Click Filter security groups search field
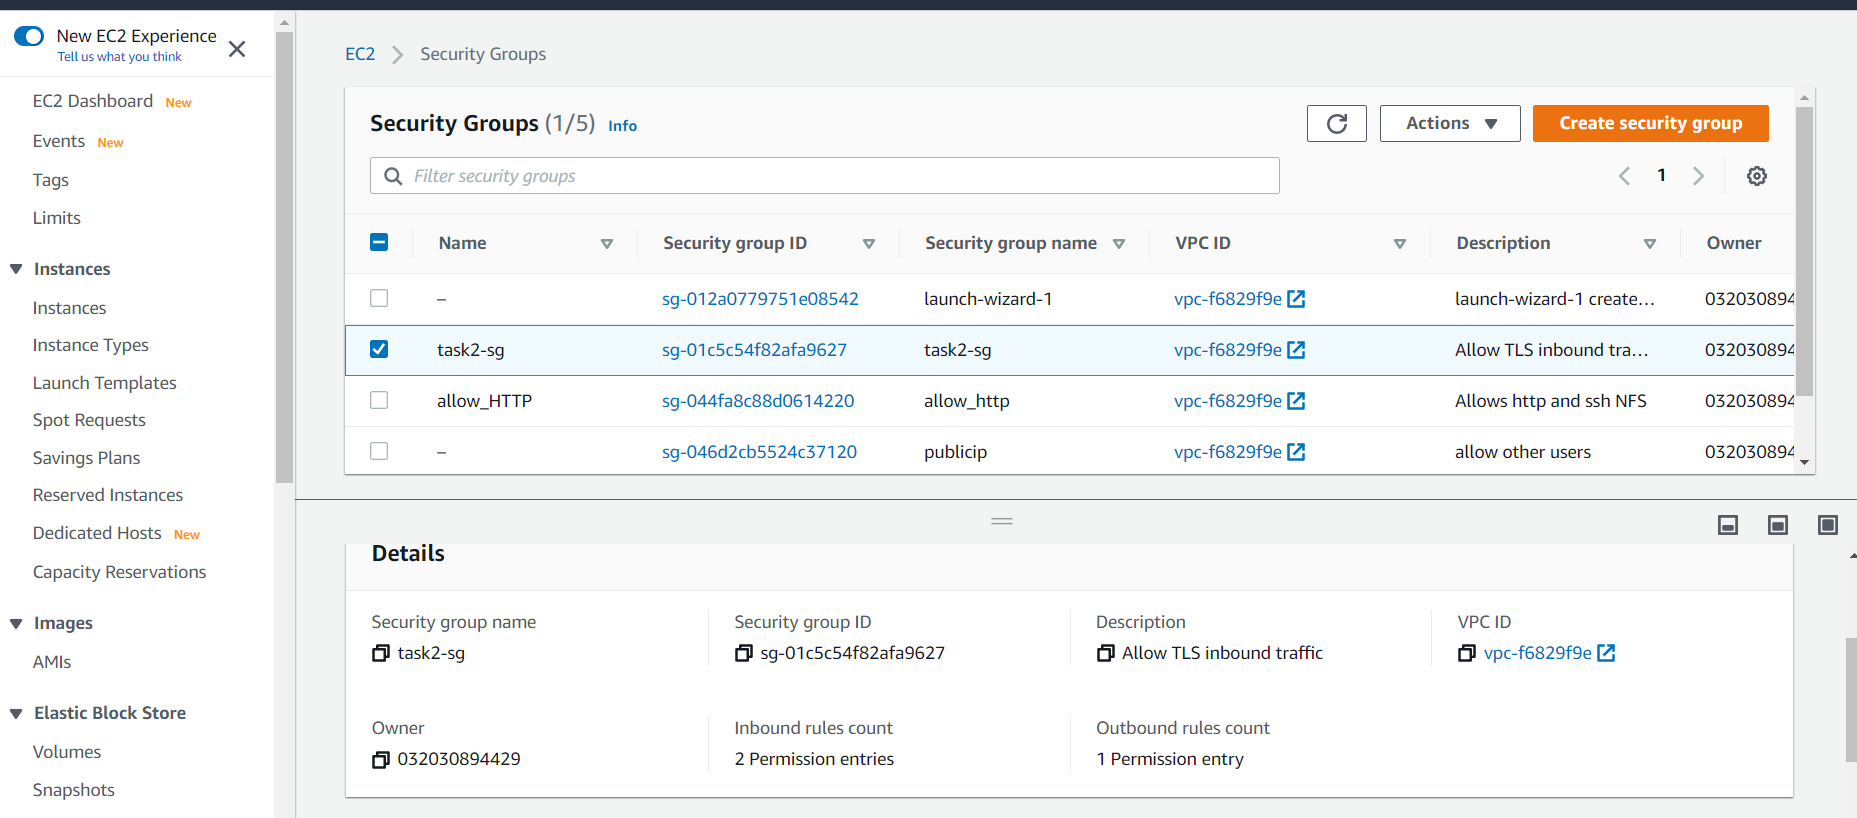Screen dimensions: 1857x818 click(x=825, y=176)
